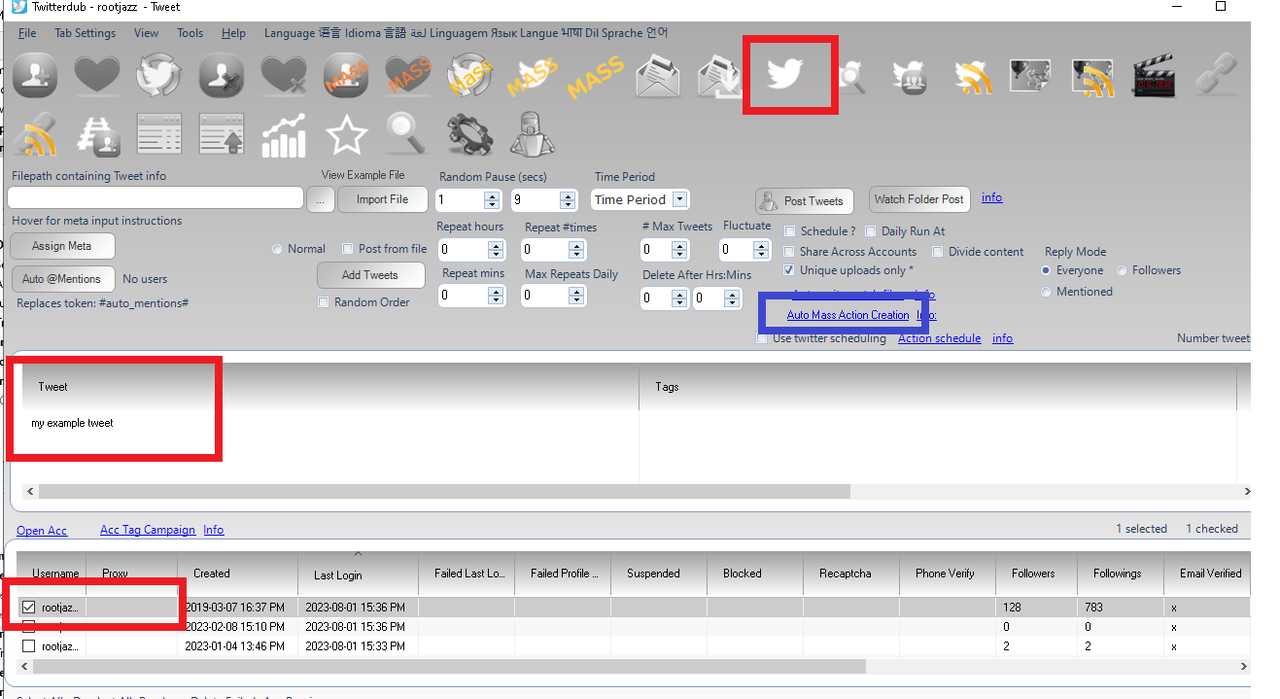Image resolution: width=1280 pixels, height=699 pixels.
Task: Open the Mass Retweet arrows icon
Action: (470, 75)
